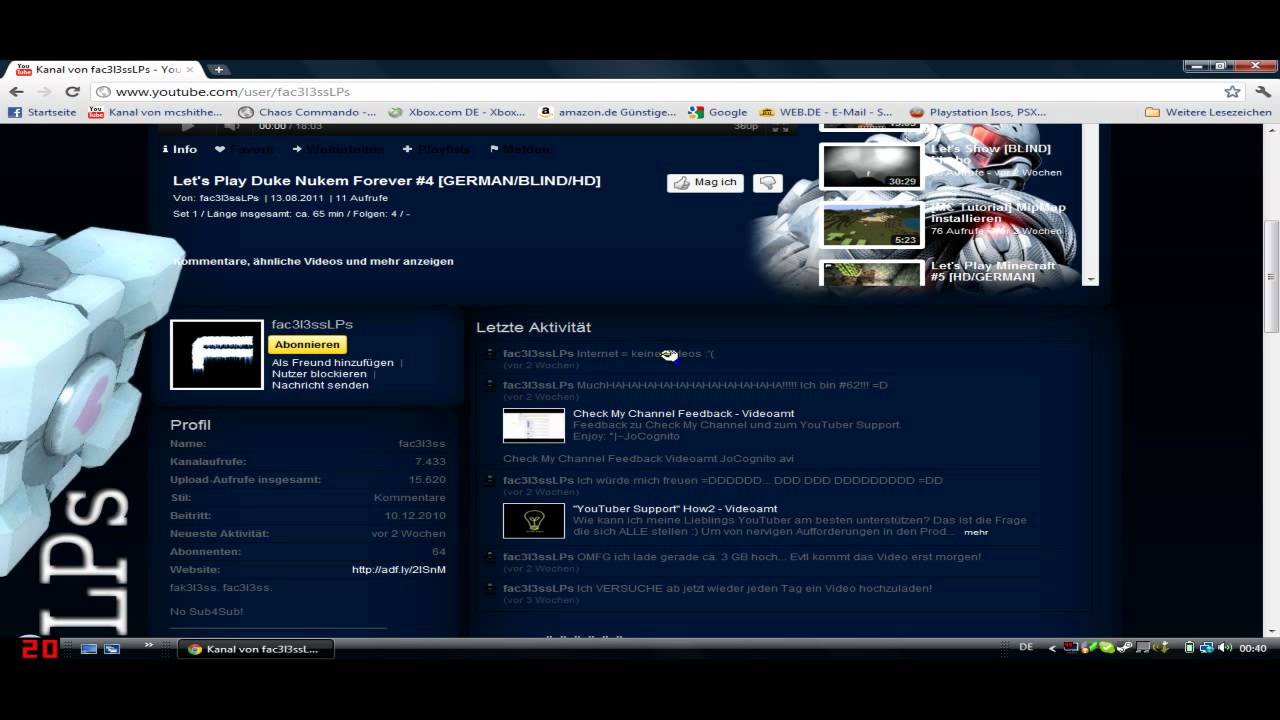Screen dimensions: 1280x720
Task: Click the video player play button
Action: [188, 126]
